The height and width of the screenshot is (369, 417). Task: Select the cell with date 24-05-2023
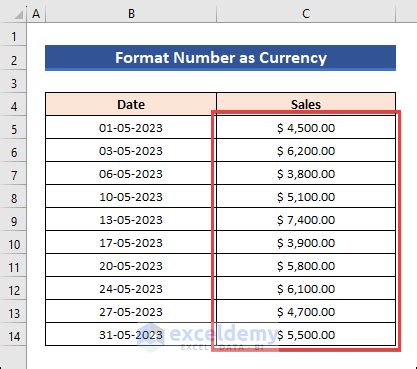coord(131,289)
